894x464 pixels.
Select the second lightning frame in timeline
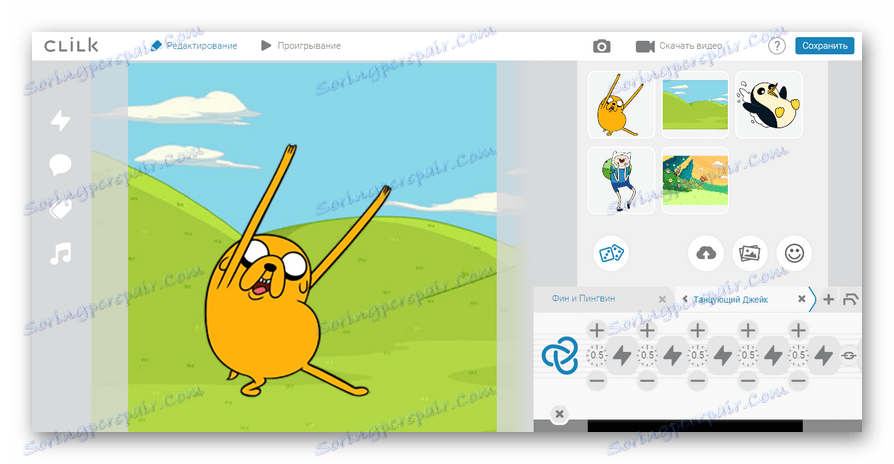[x=673, y=356]
